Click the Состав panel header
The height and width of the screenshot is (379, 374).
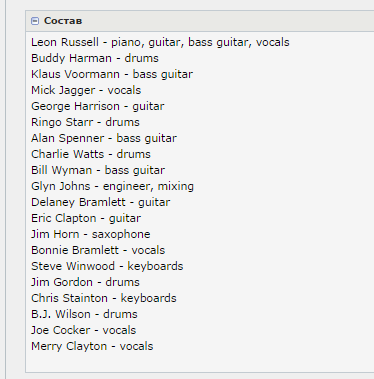(200, 21)
